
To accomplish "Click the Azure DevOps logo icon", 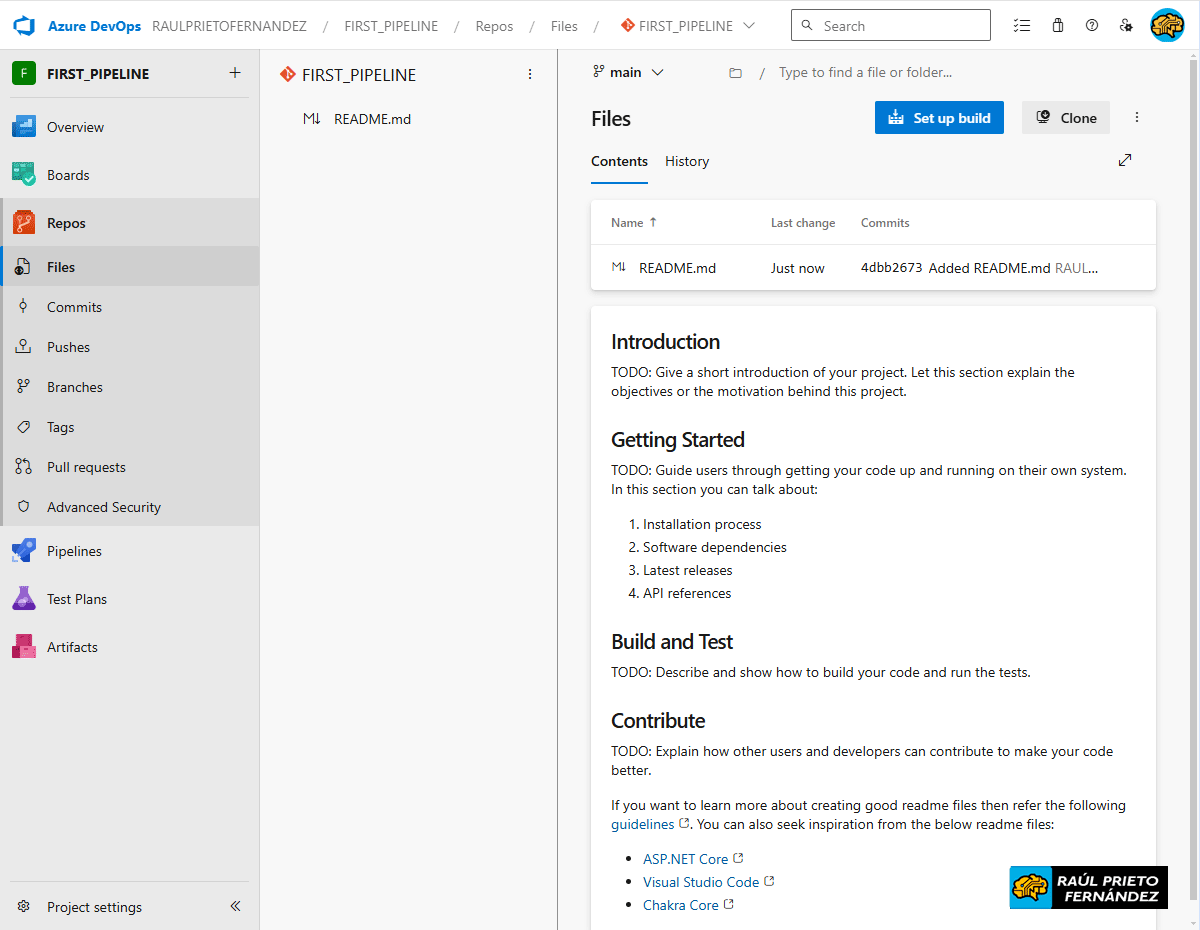I will (24, 26).
